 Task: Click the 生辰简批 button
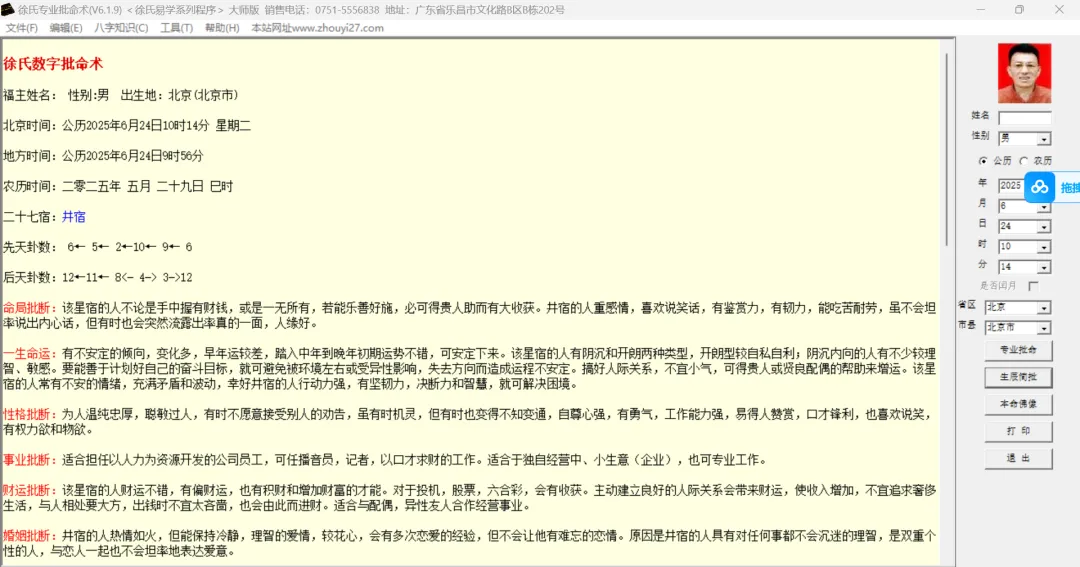(x=1018, y=377)
